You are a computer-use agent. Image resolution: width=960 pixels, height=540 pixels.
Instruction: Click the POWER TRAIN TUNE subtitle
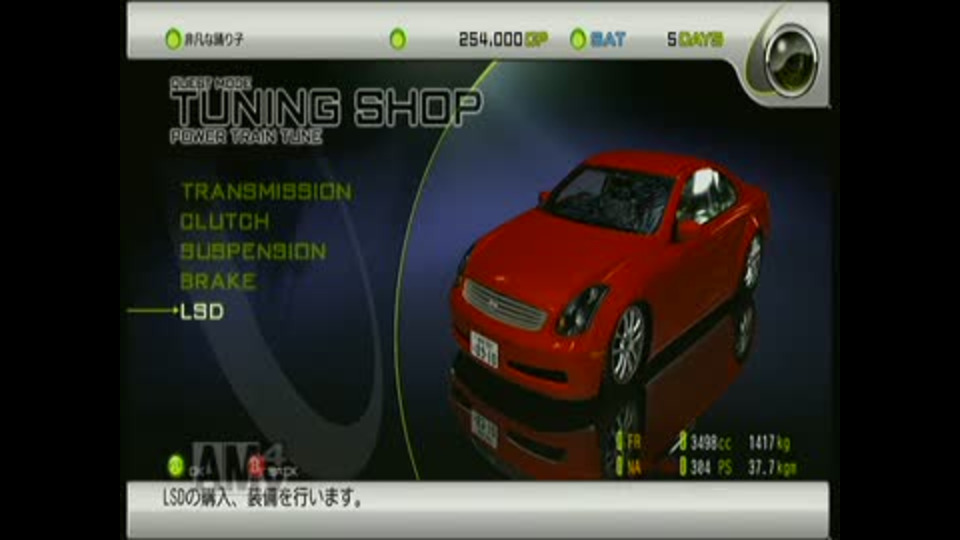pyautogui.click(x=246, y=137)
